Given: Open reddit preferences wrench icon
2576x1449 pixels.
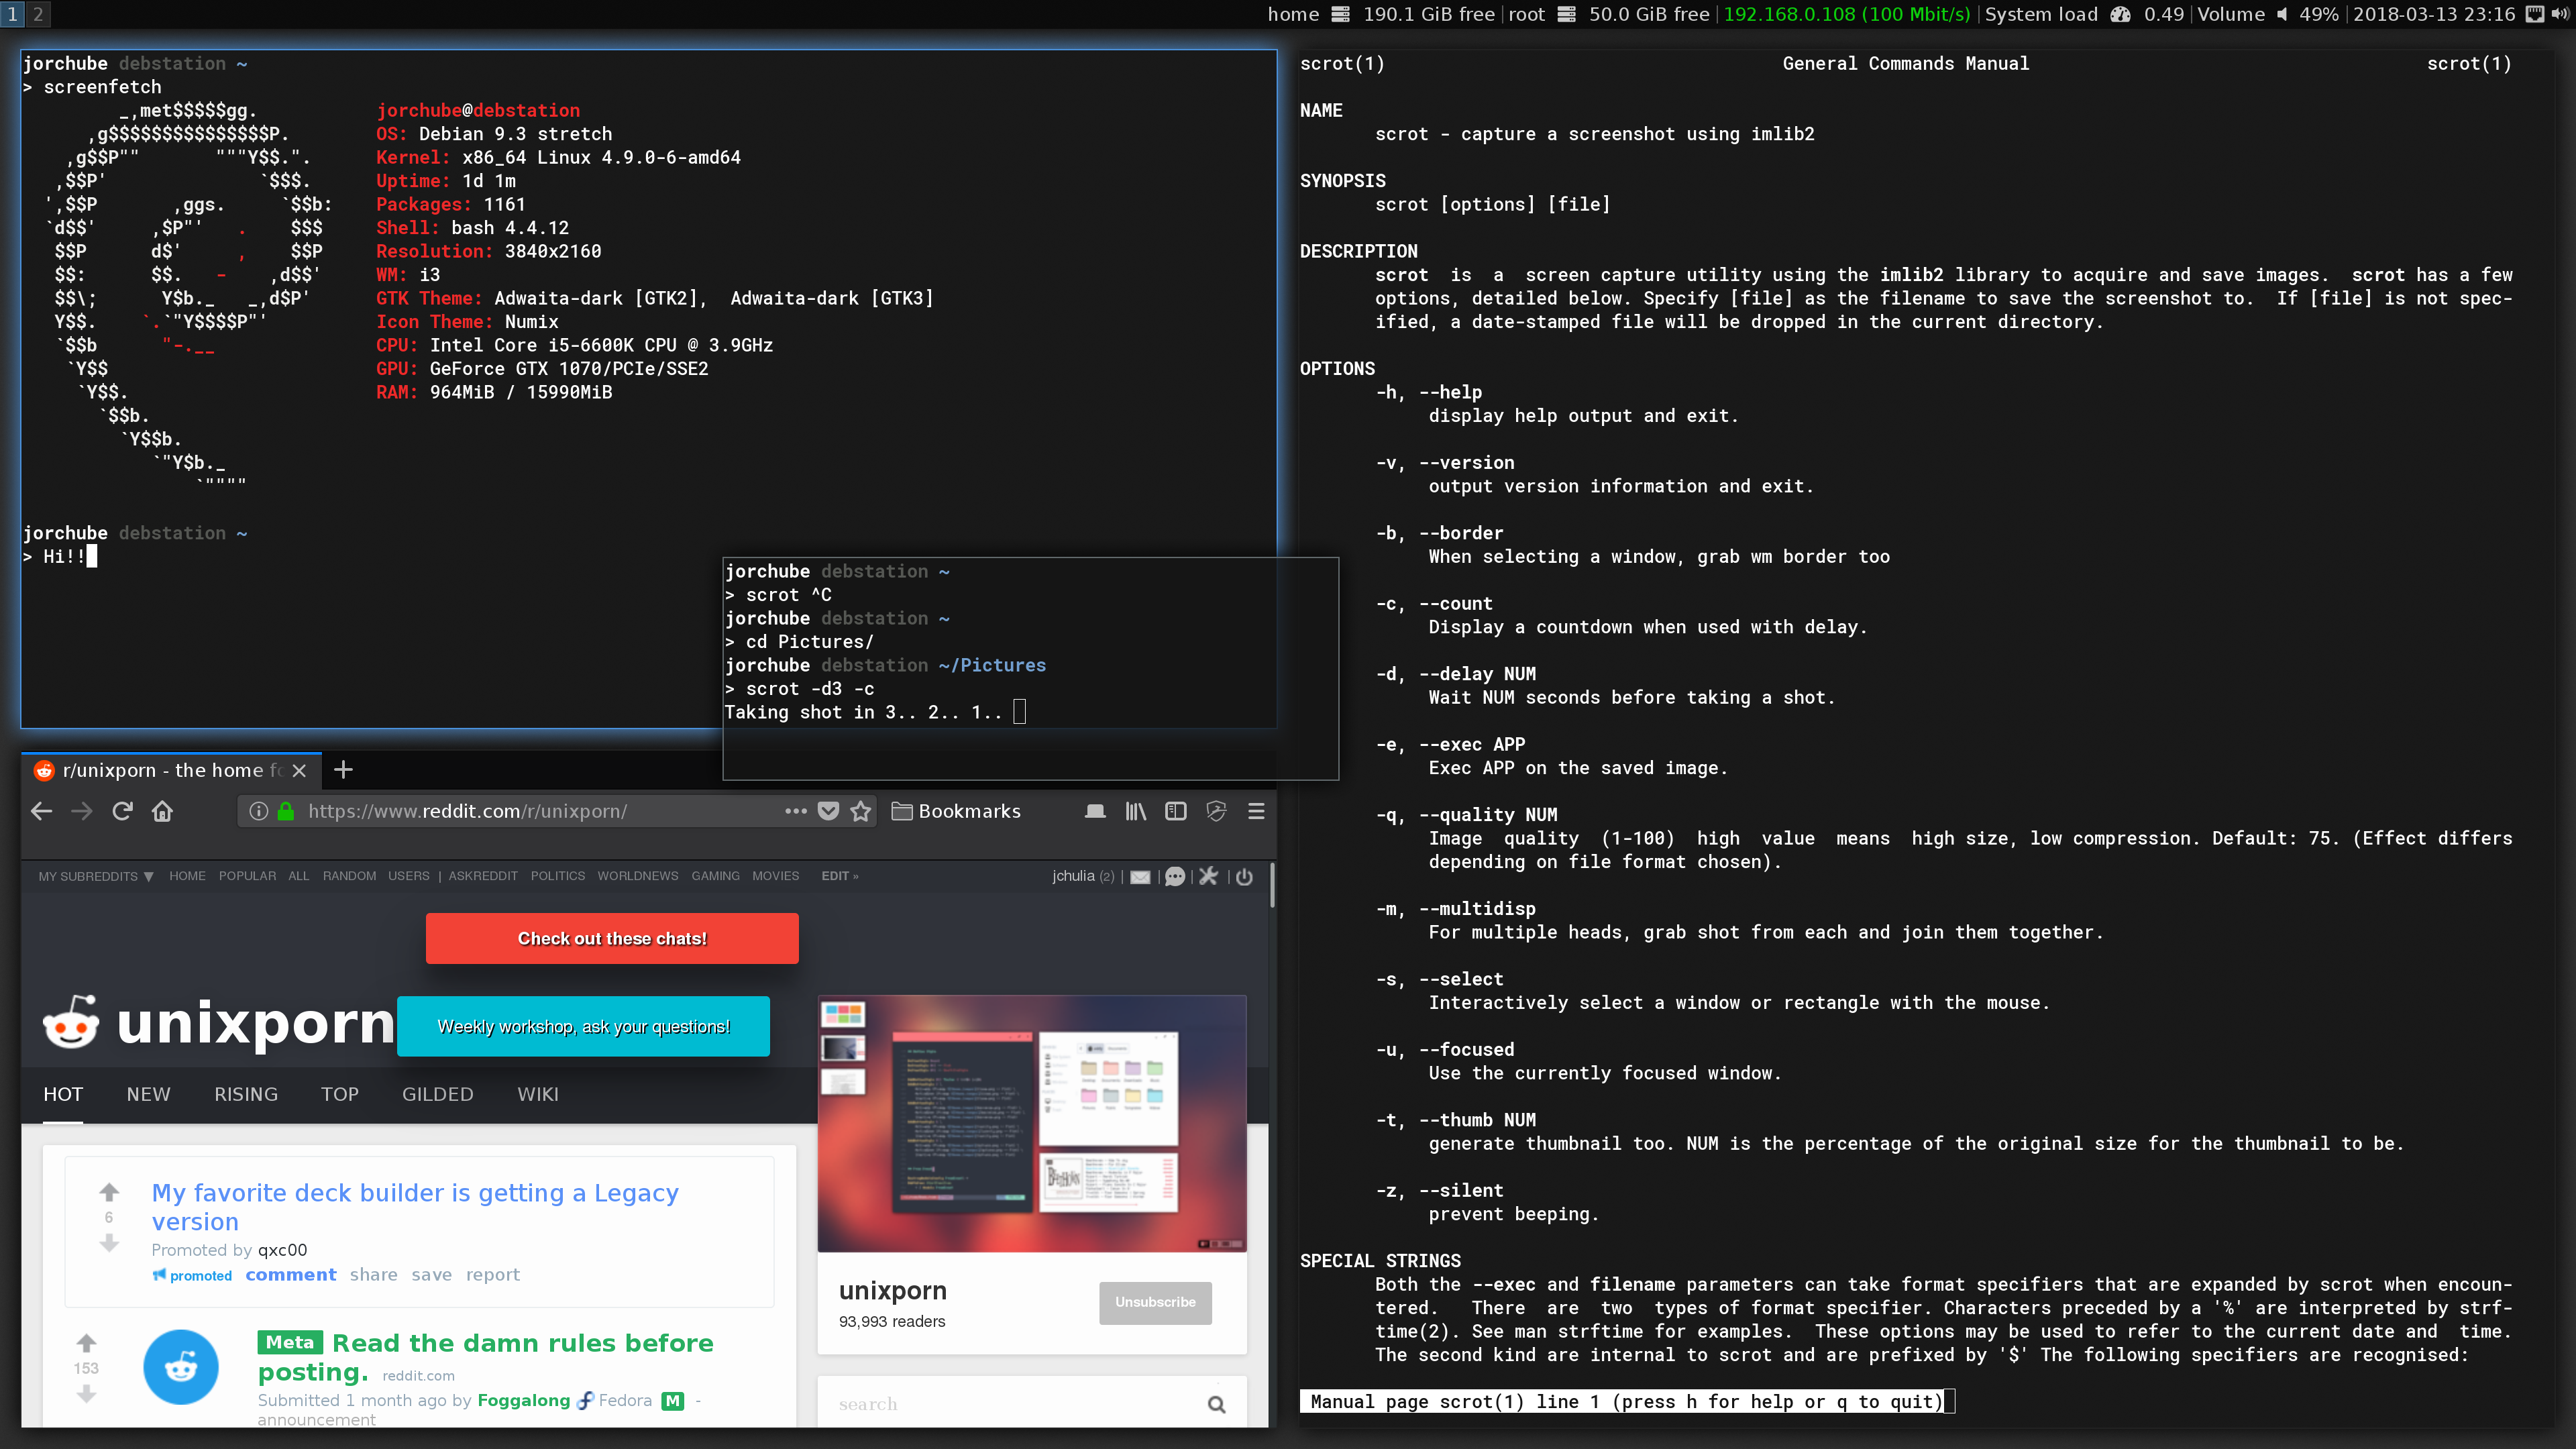Looking at the screenshot, I should click(x=1208, y=877).
